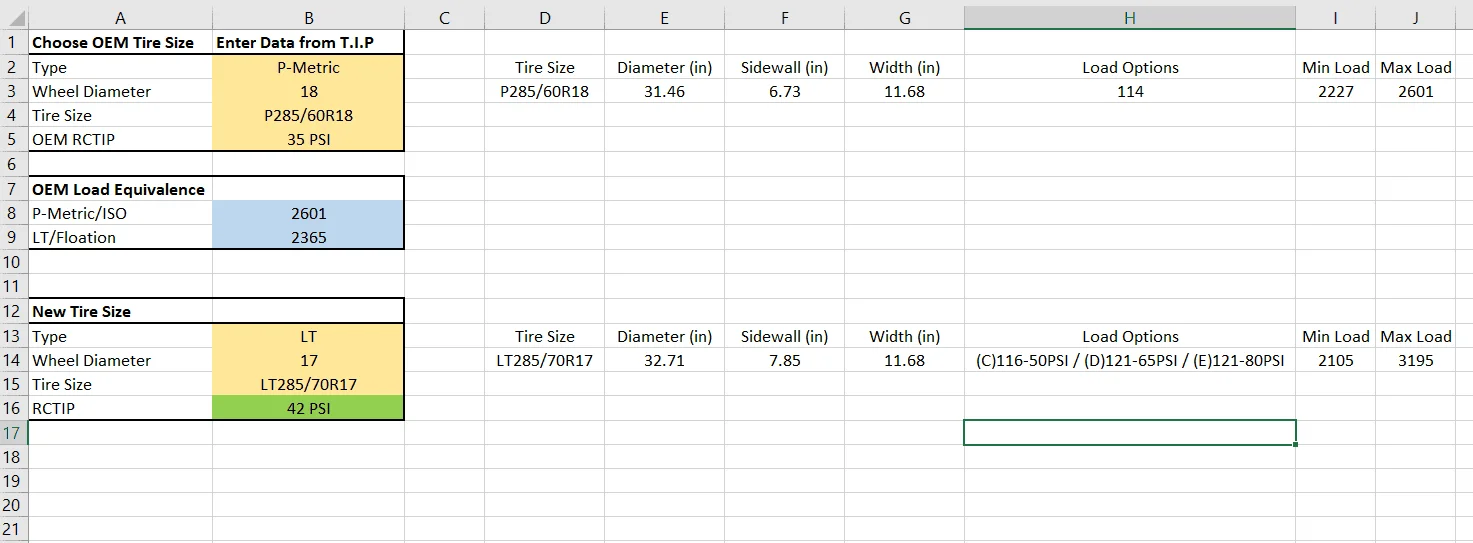
Task: Click the P-Metric type input cell
Action: pyautogui.click(x=308, y=68)
